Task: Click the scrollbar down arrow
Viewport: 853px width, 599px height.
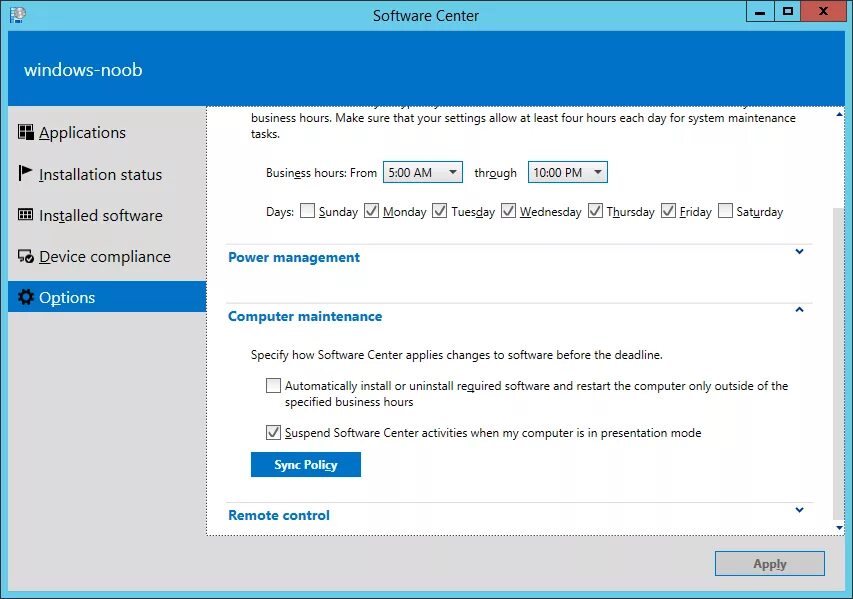Action: point(838,527)
